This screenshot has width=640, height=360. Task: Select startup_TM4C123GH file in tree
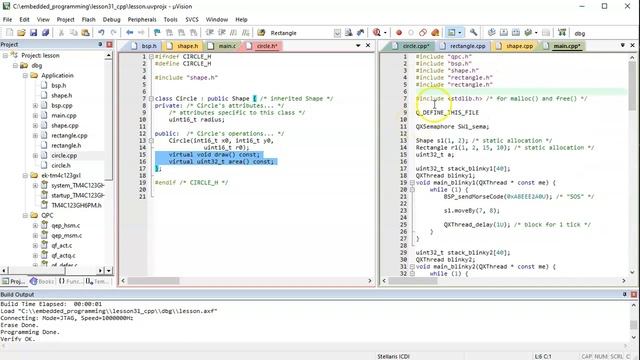78,196
